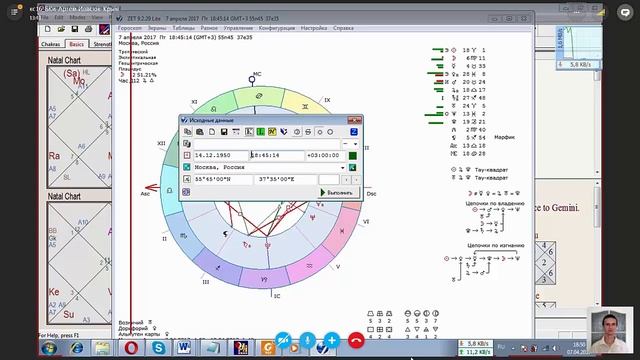Open the database icon in Исходные данные toolbar

[200, 132]
